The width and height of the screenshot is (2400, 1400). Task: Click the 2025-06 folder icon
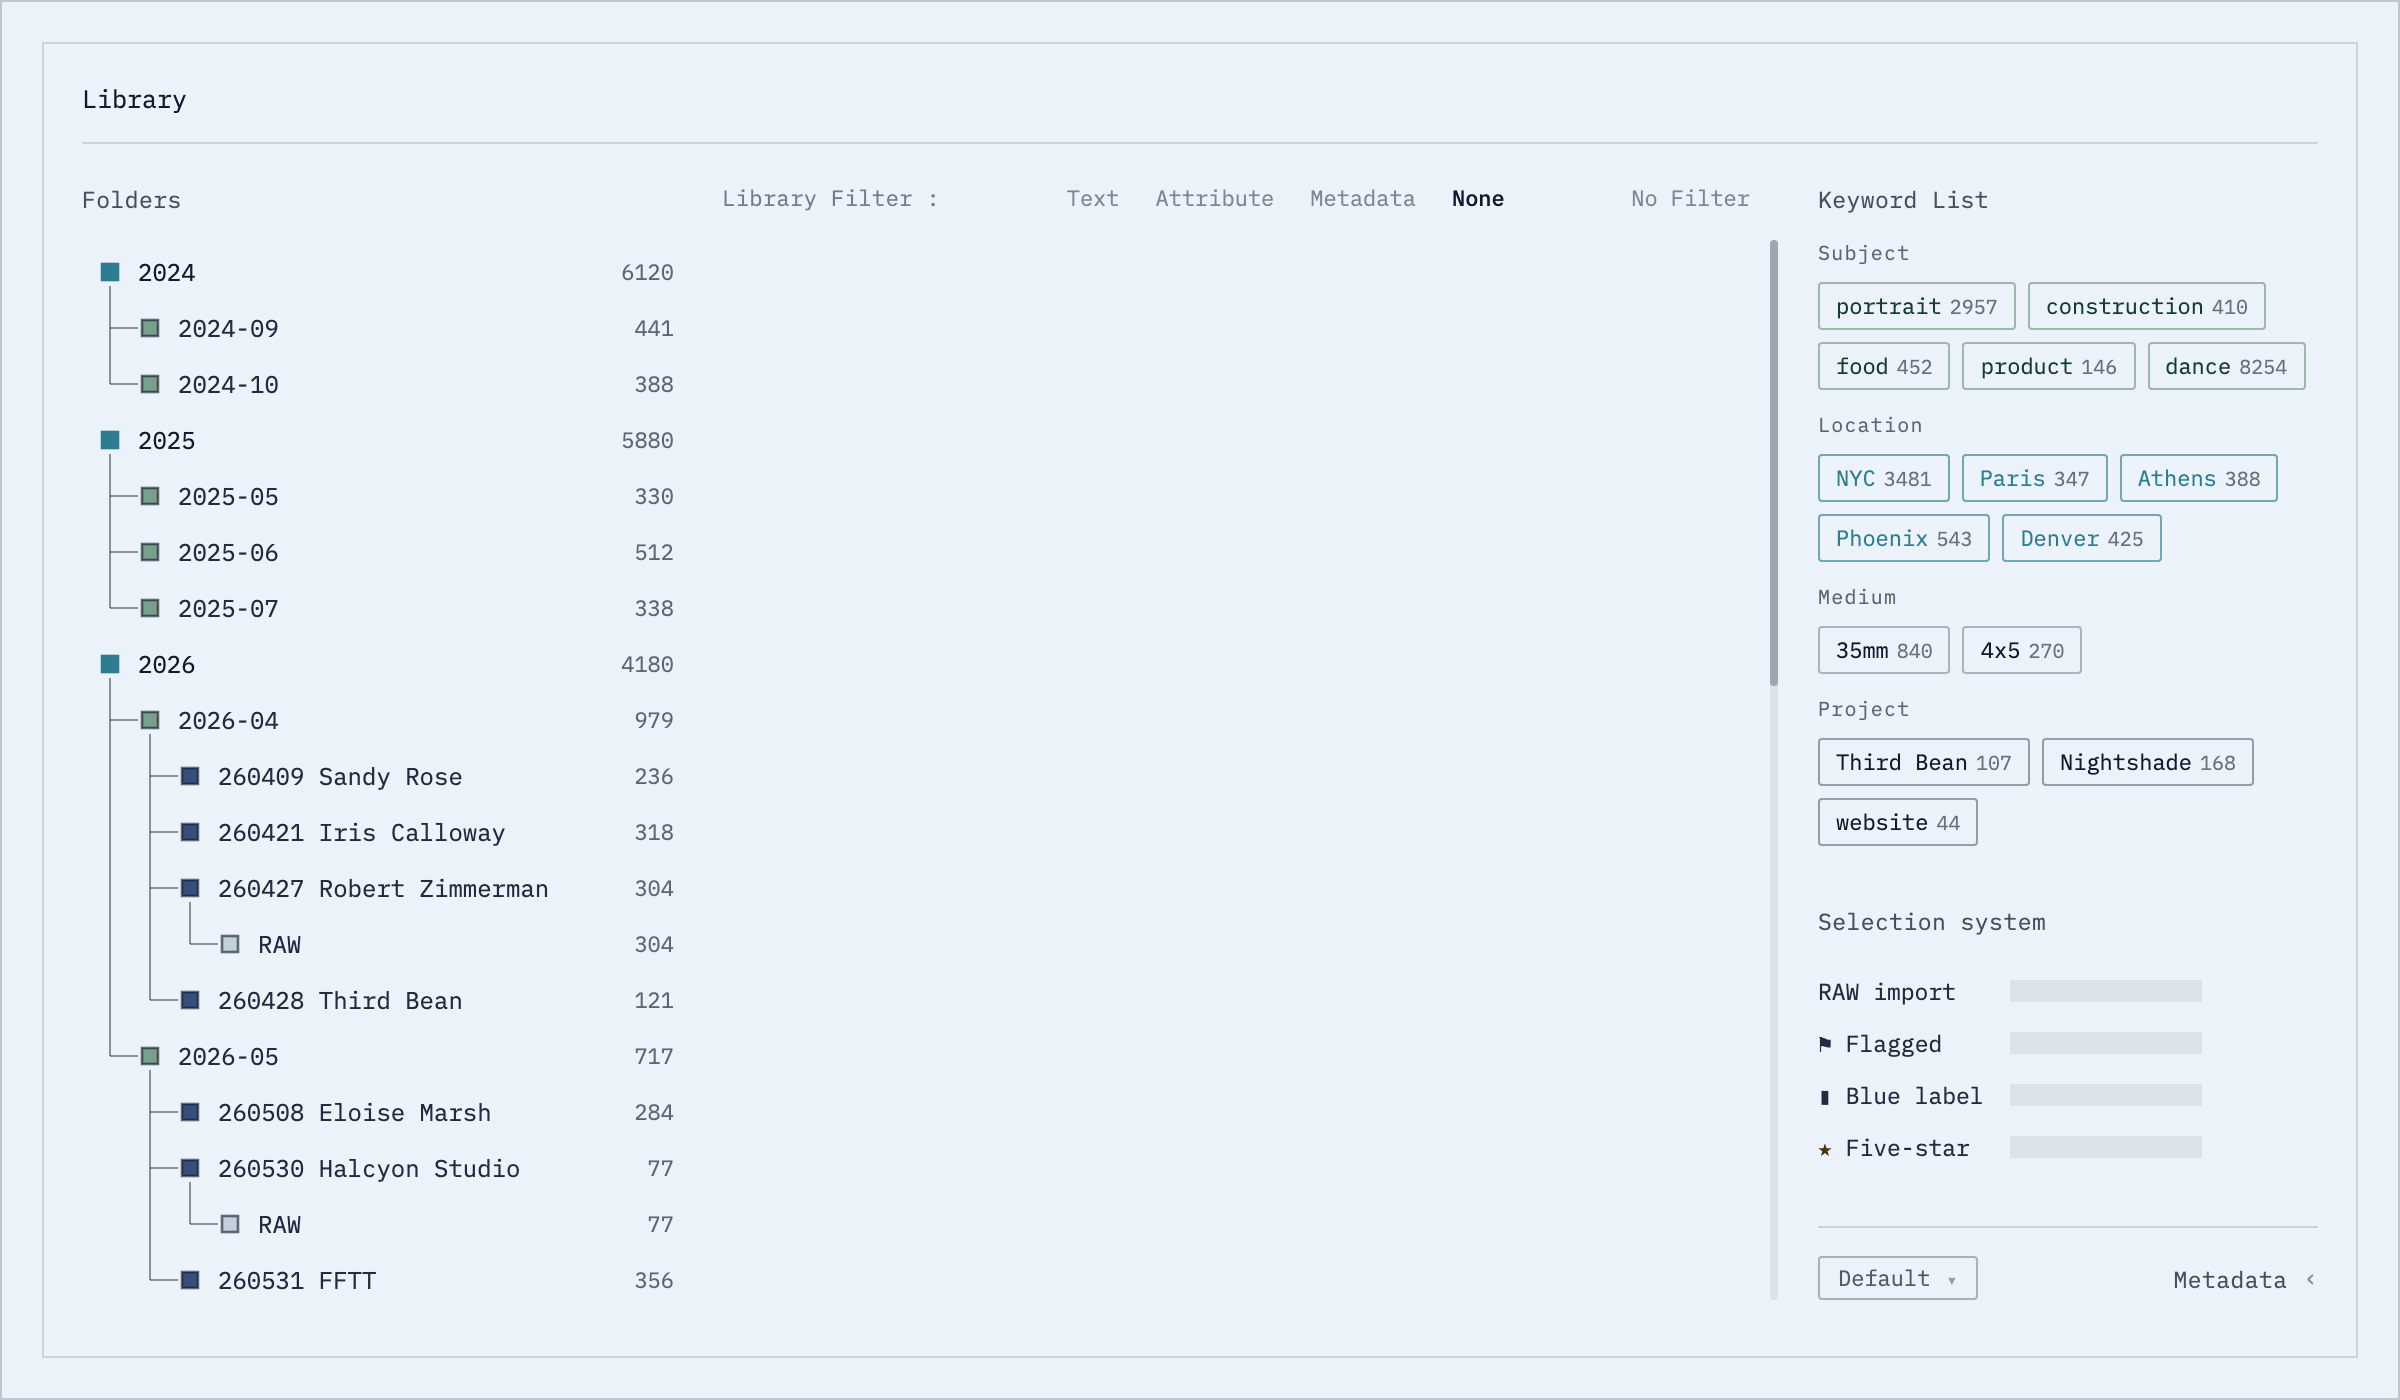(150, 552)
